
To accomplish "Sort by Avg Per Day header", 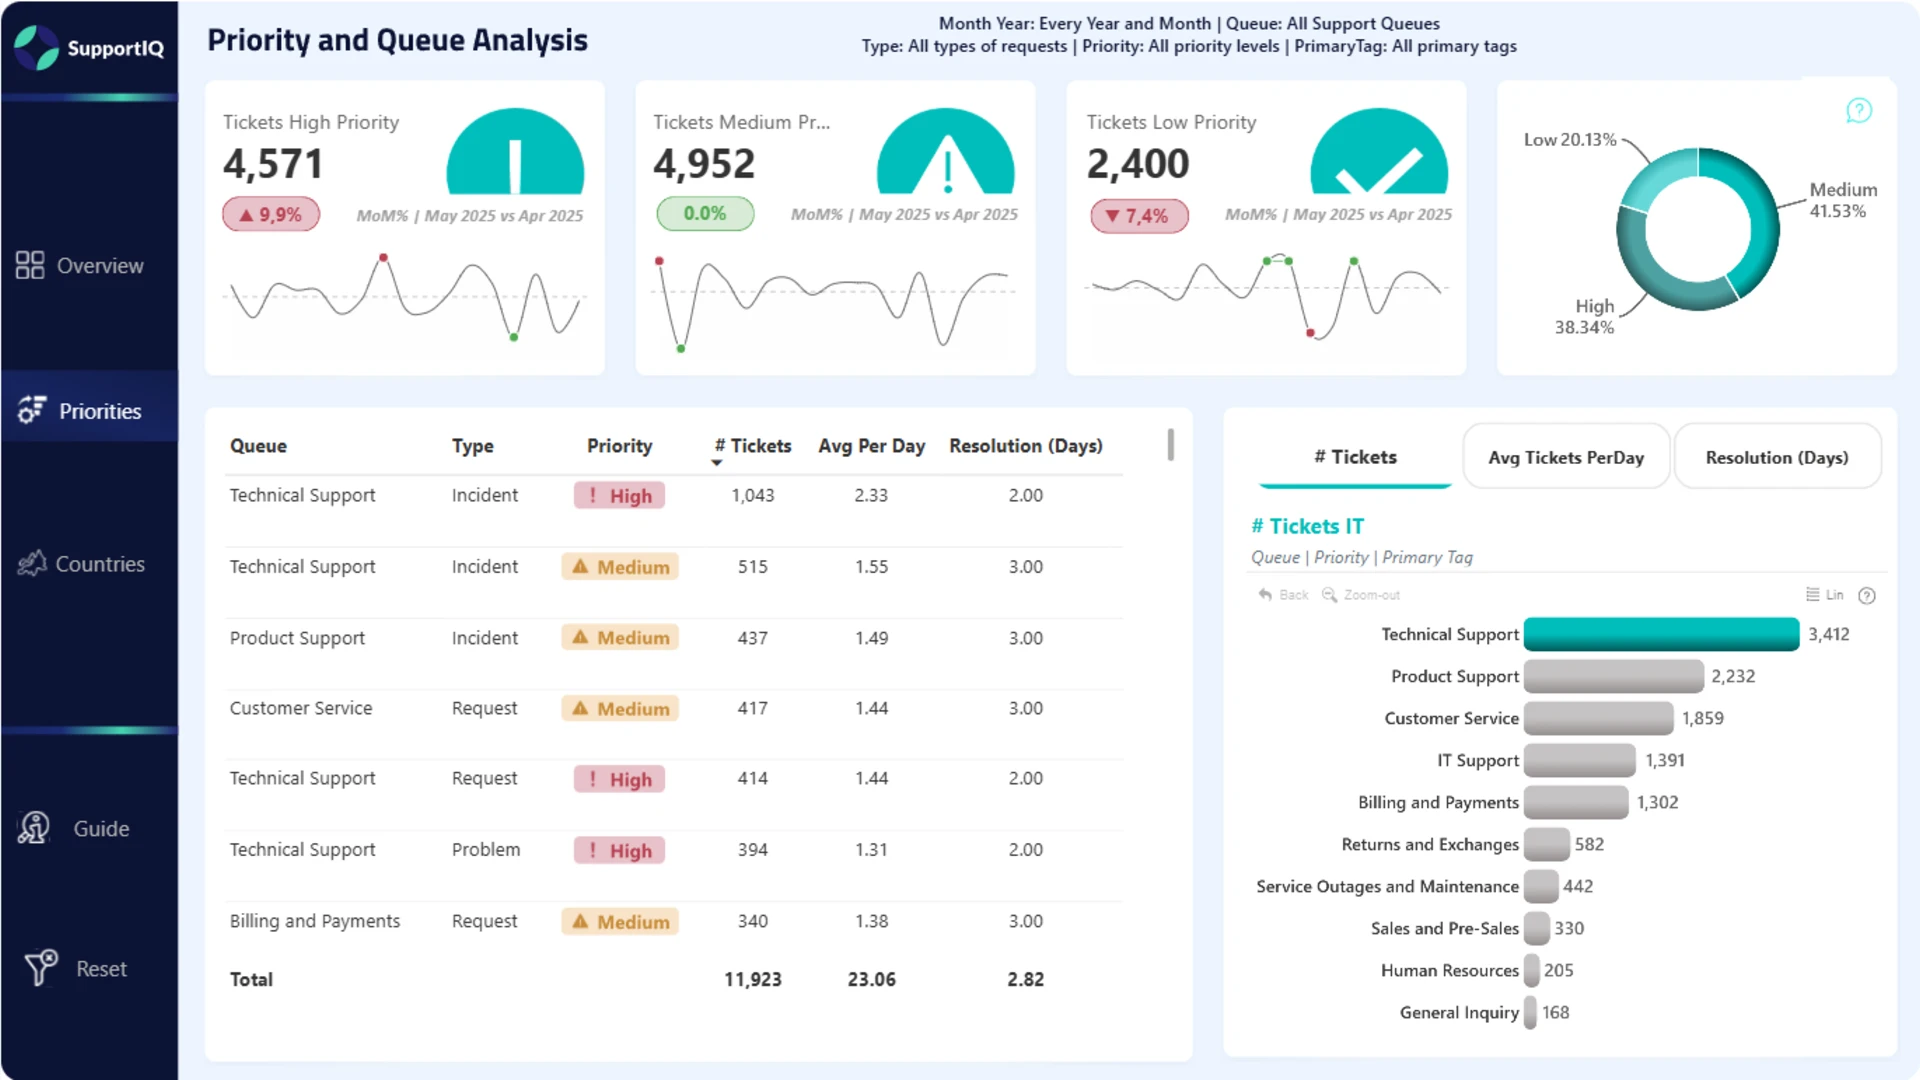I will pos(871,446).
